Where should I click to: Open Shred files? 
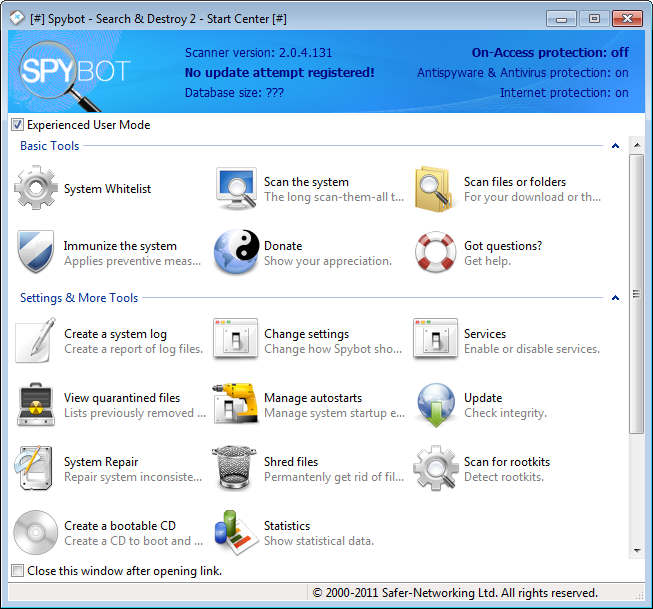click(291, 462)
